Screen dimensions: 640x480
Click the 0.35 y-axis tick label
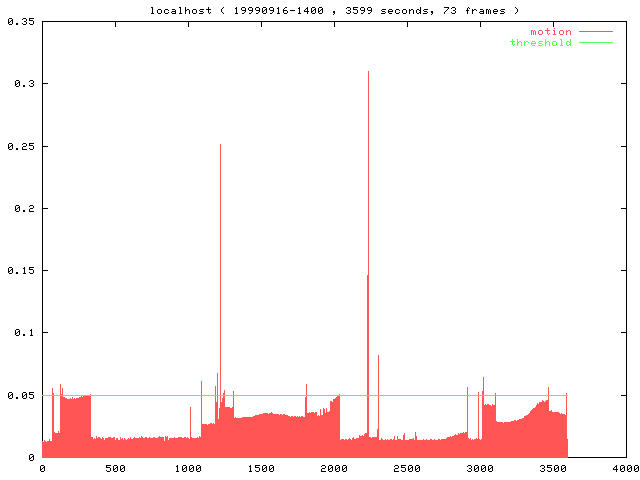pos(19,21)
